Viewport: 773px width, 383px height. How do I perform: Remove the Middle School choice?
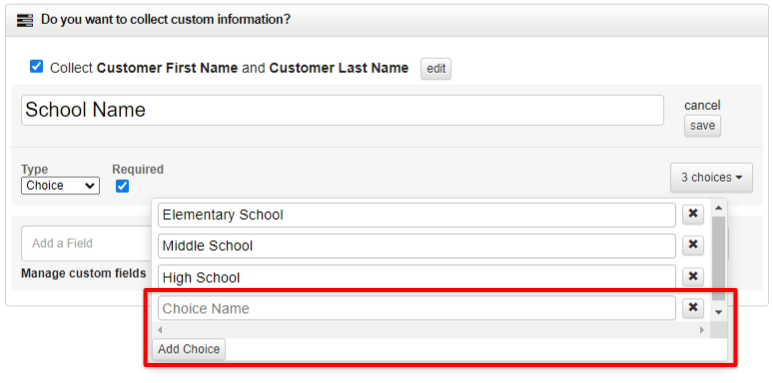[693, 245]
